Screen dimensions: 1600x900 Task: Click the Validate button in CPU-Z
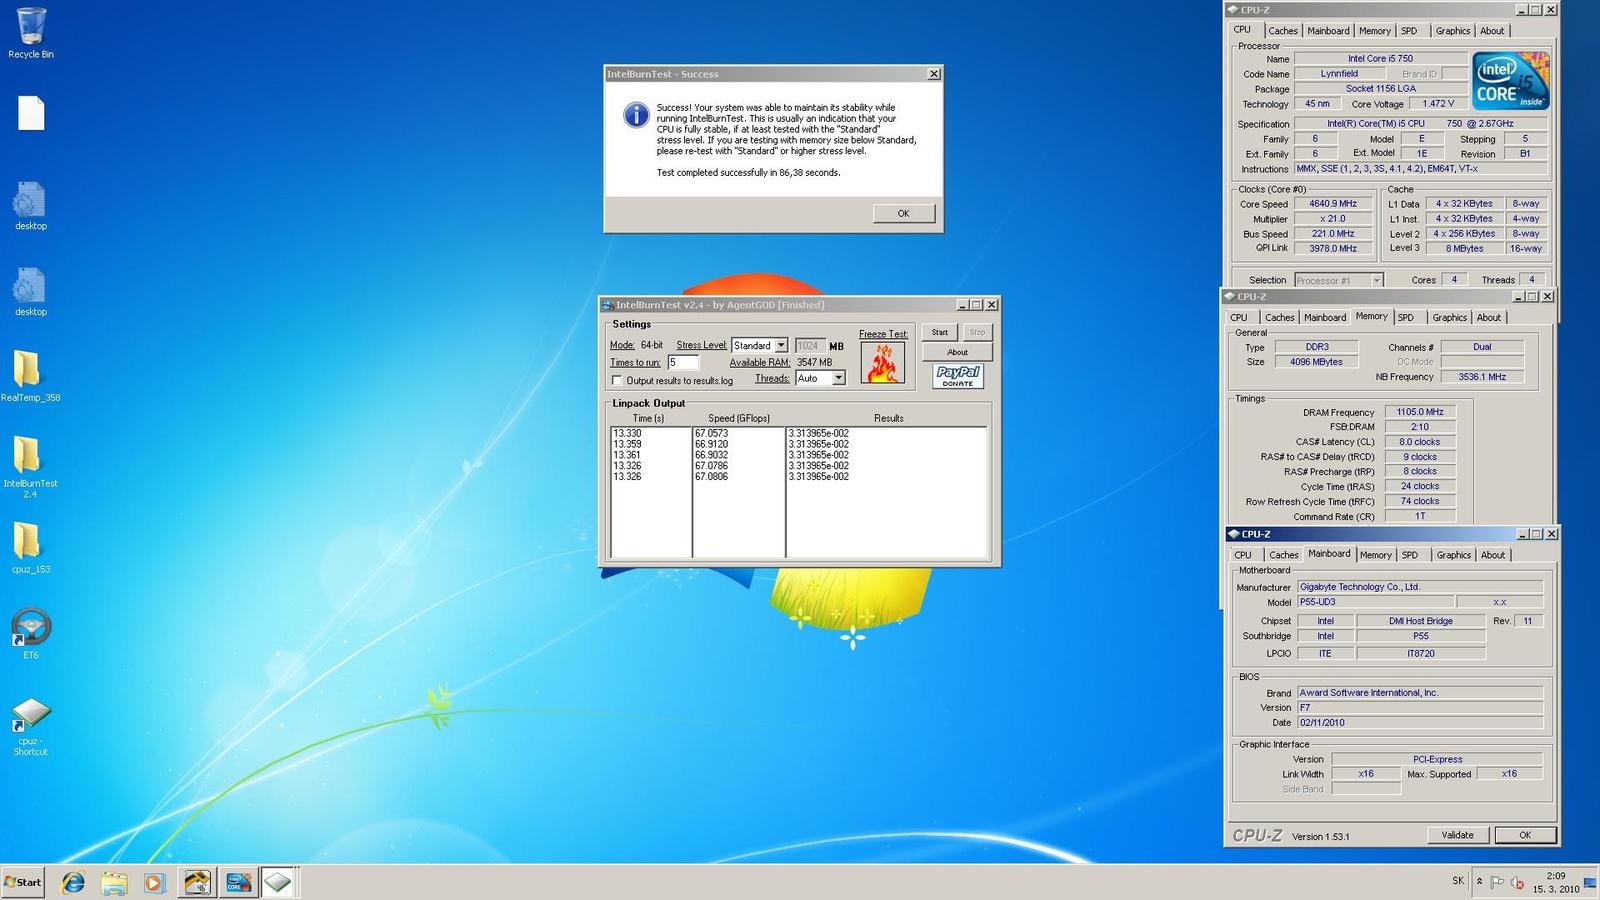click(x=1457, y=835)
